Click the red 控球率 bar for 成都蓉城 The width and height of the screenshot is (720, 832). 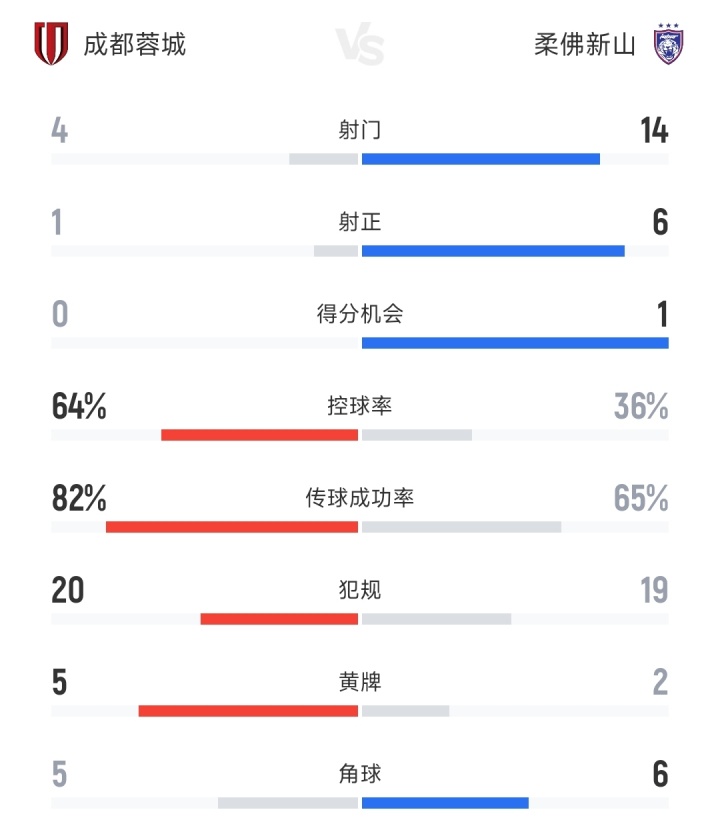pos(259,435)
